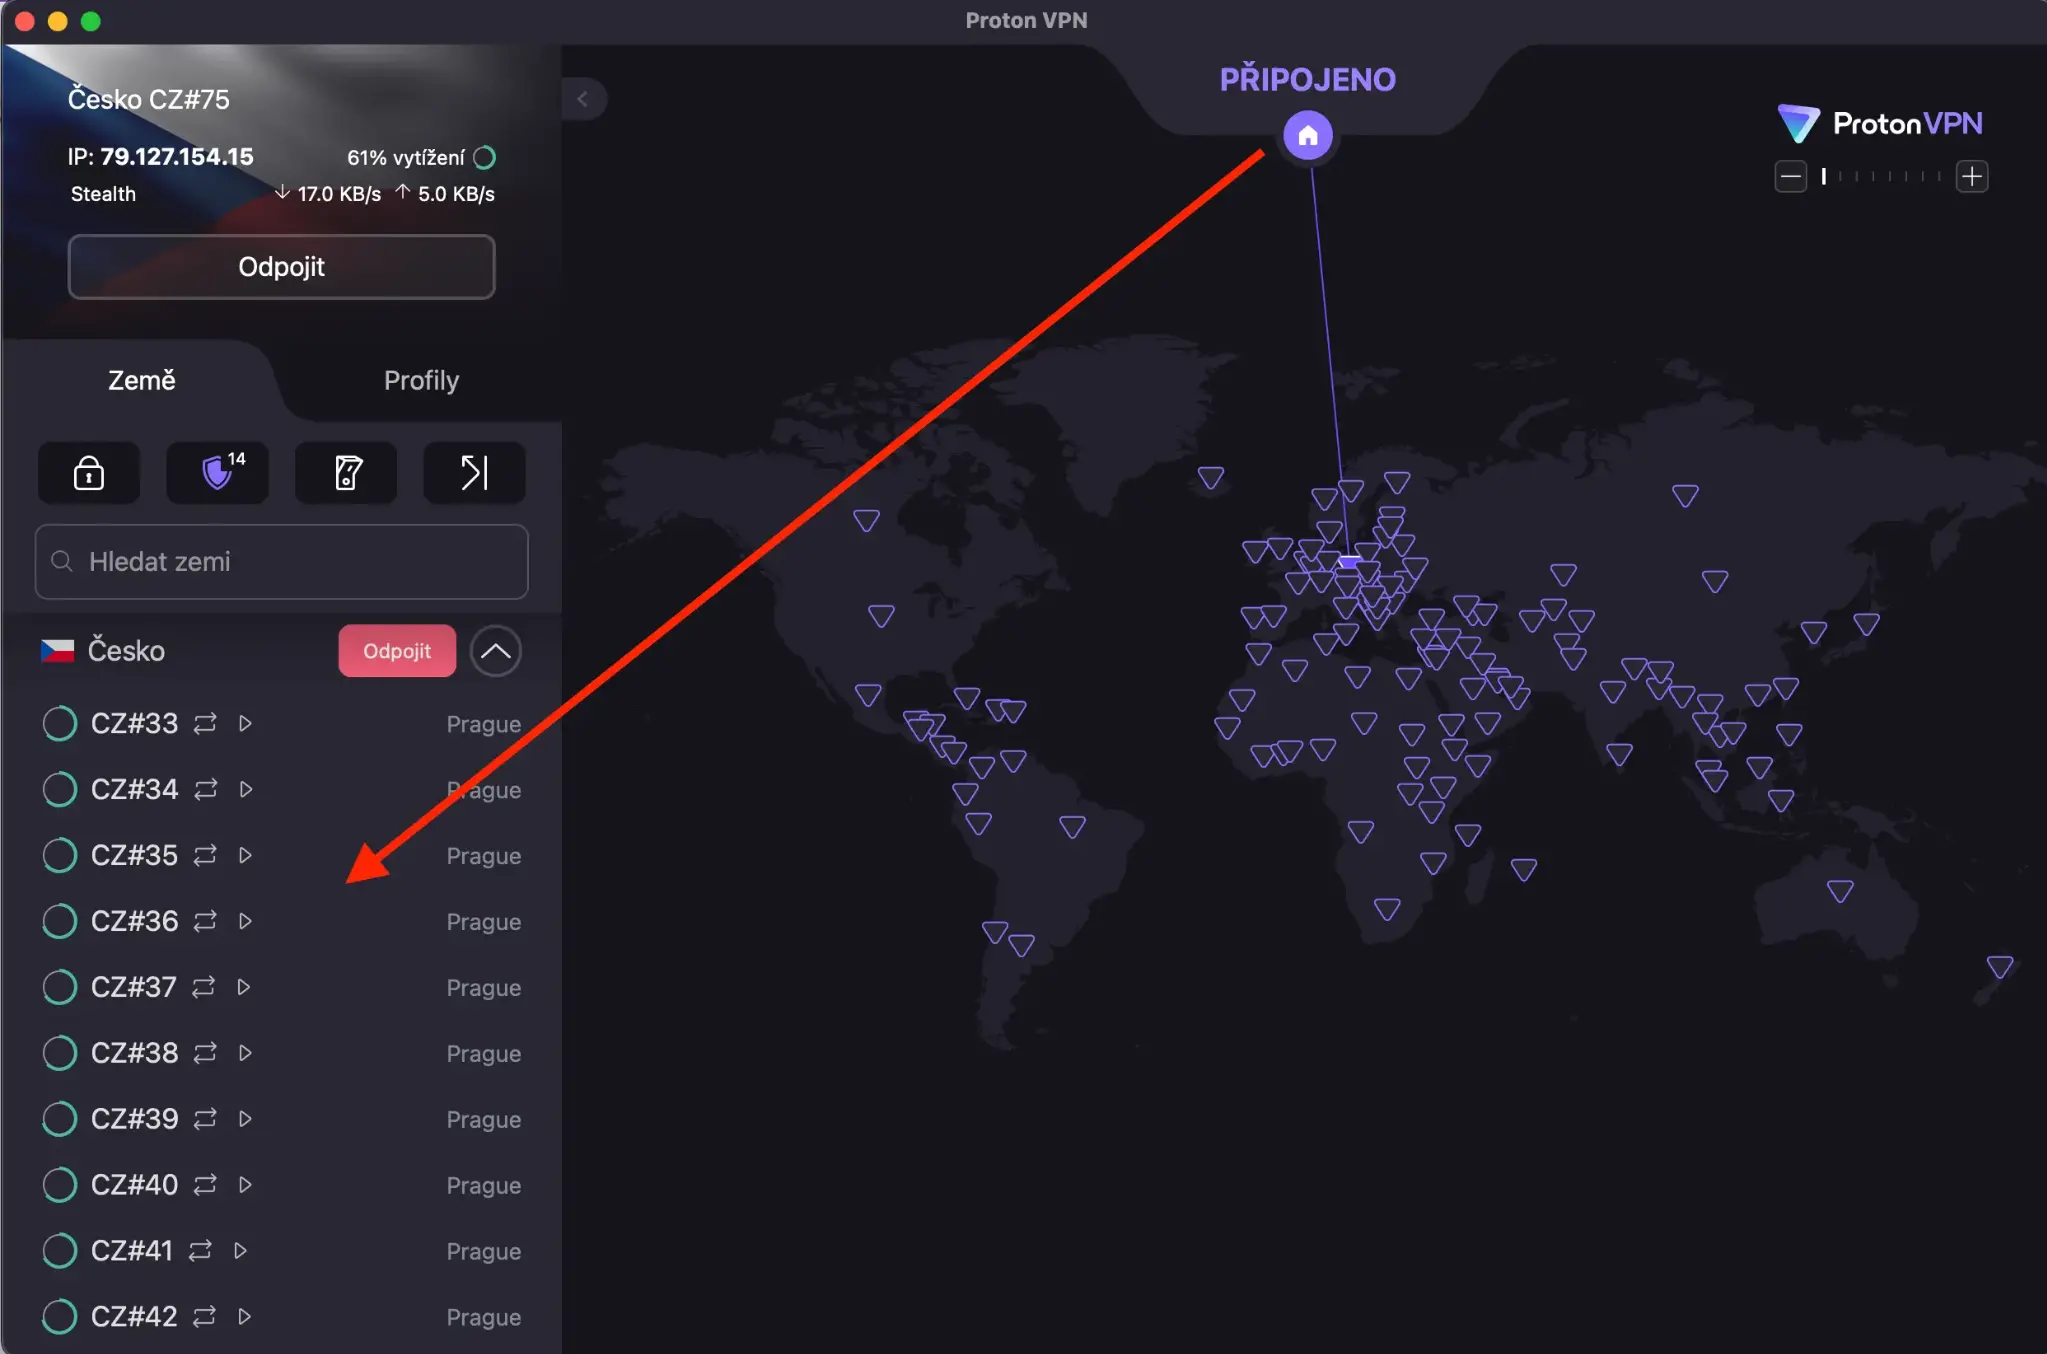This screenshot has height=1354, width=2047.
Task: Click zoom out minus on map
Action: click(x=1790, y=177)
